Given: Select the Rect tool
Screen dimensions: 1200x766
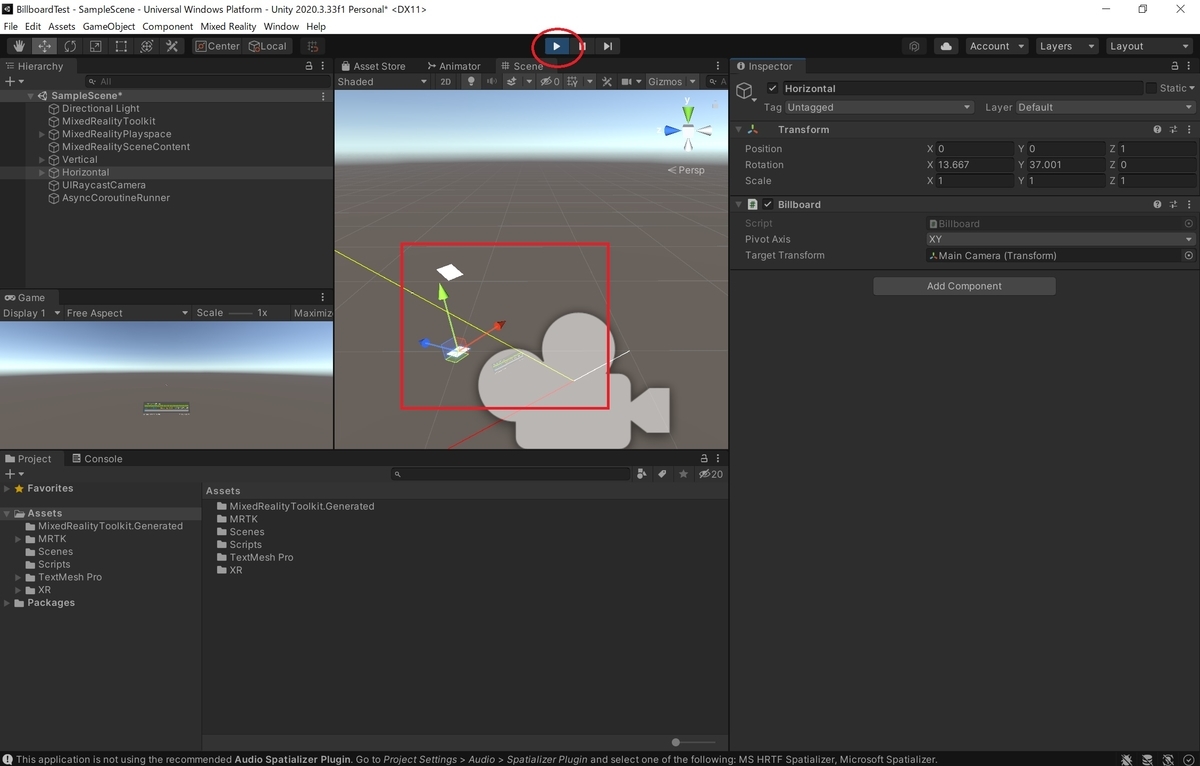Looking at the screenshot, I should click(121, 46).
